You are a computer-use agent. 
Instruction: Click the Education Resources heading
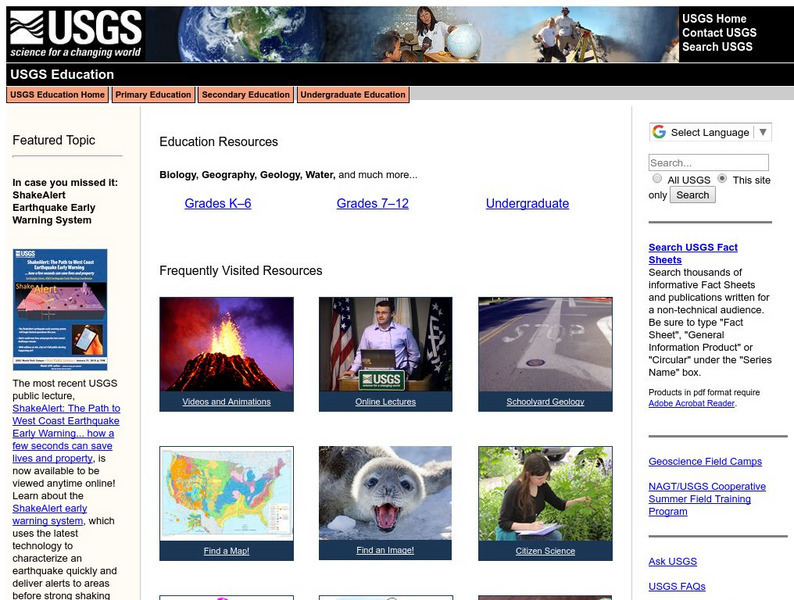(219, 142)
